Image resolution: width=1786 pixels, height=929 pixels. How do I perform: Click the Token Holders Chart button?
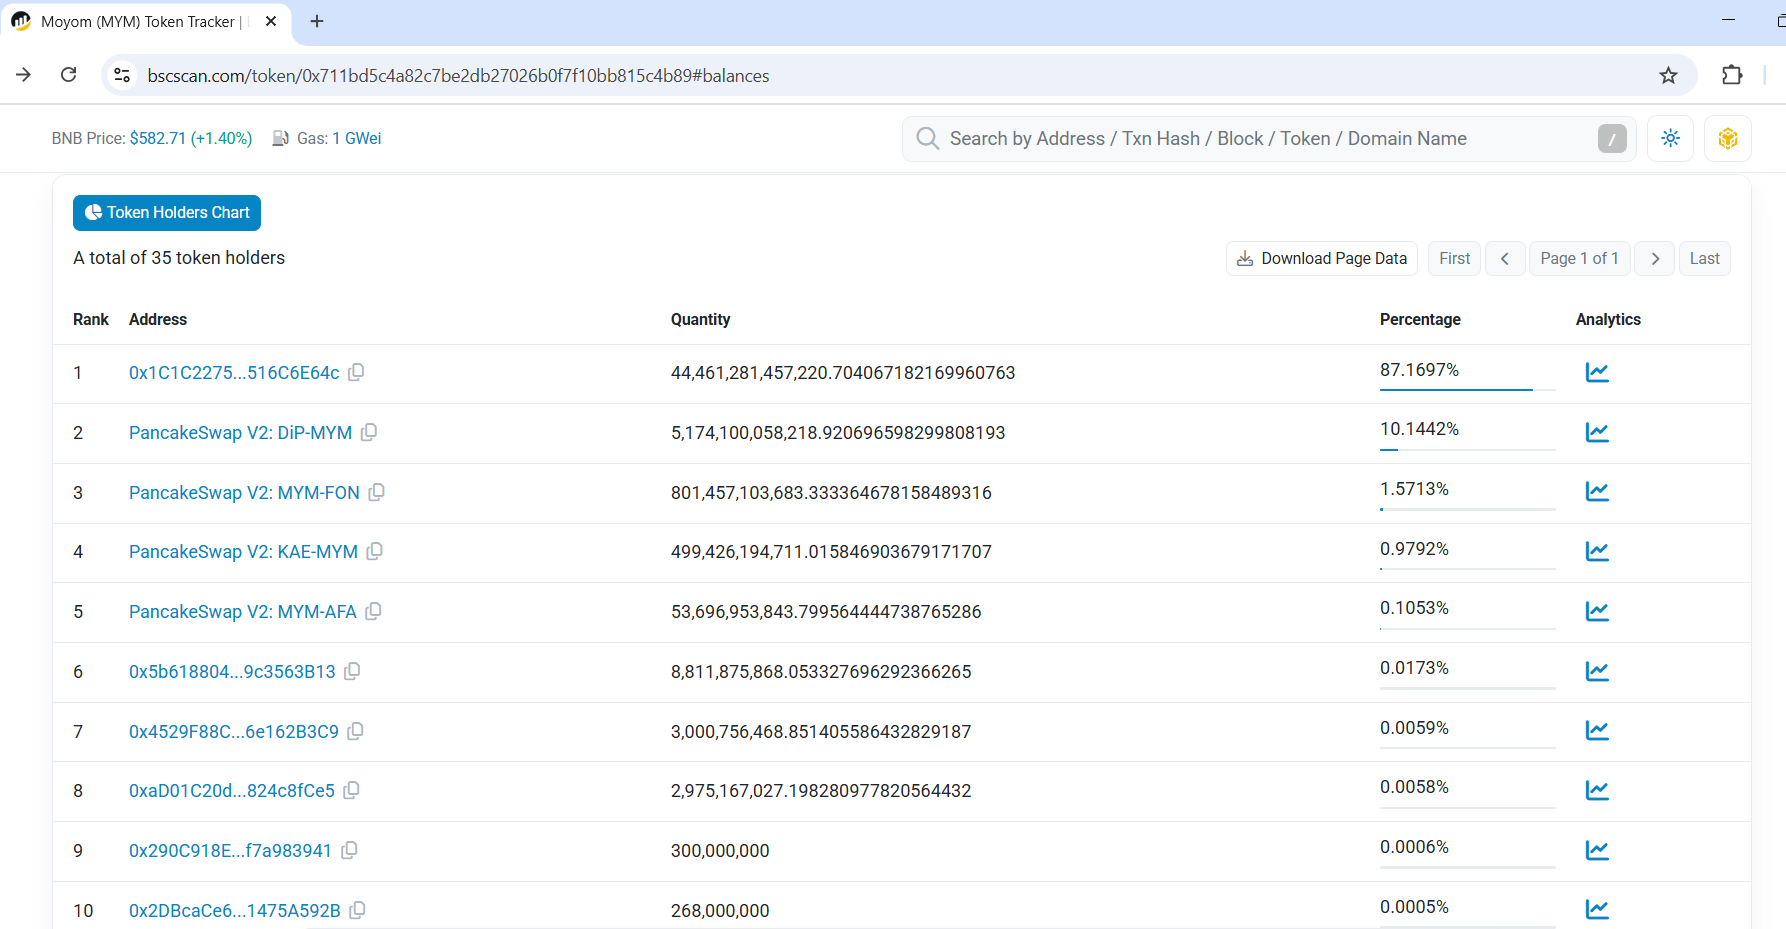click(167, 213)
